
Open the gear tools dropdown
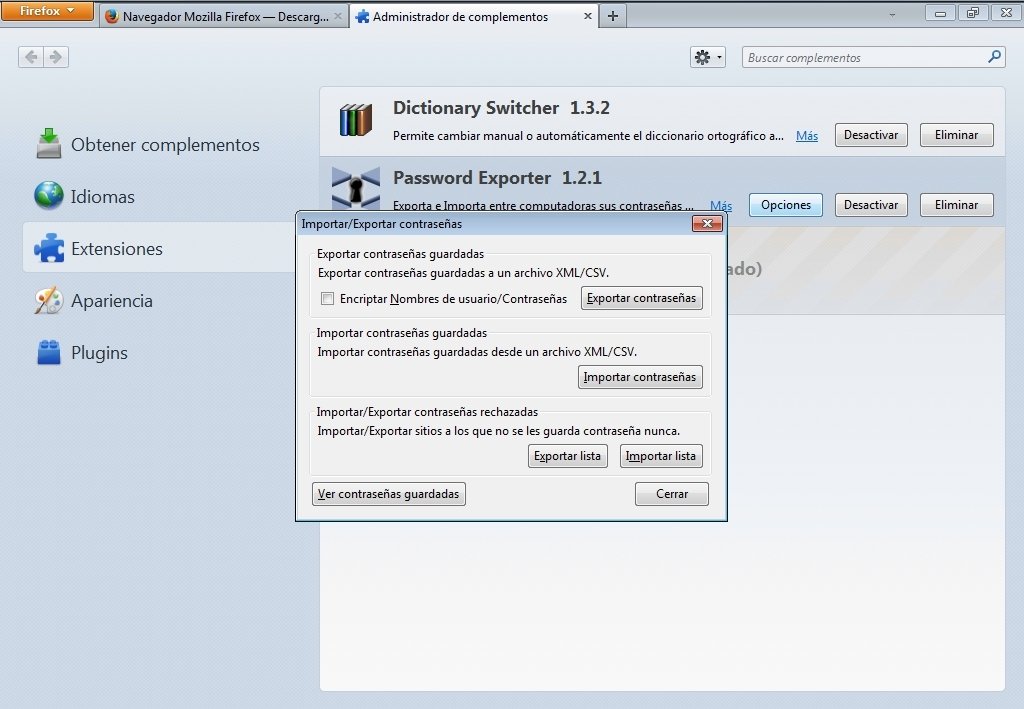(x=708, y=57)
